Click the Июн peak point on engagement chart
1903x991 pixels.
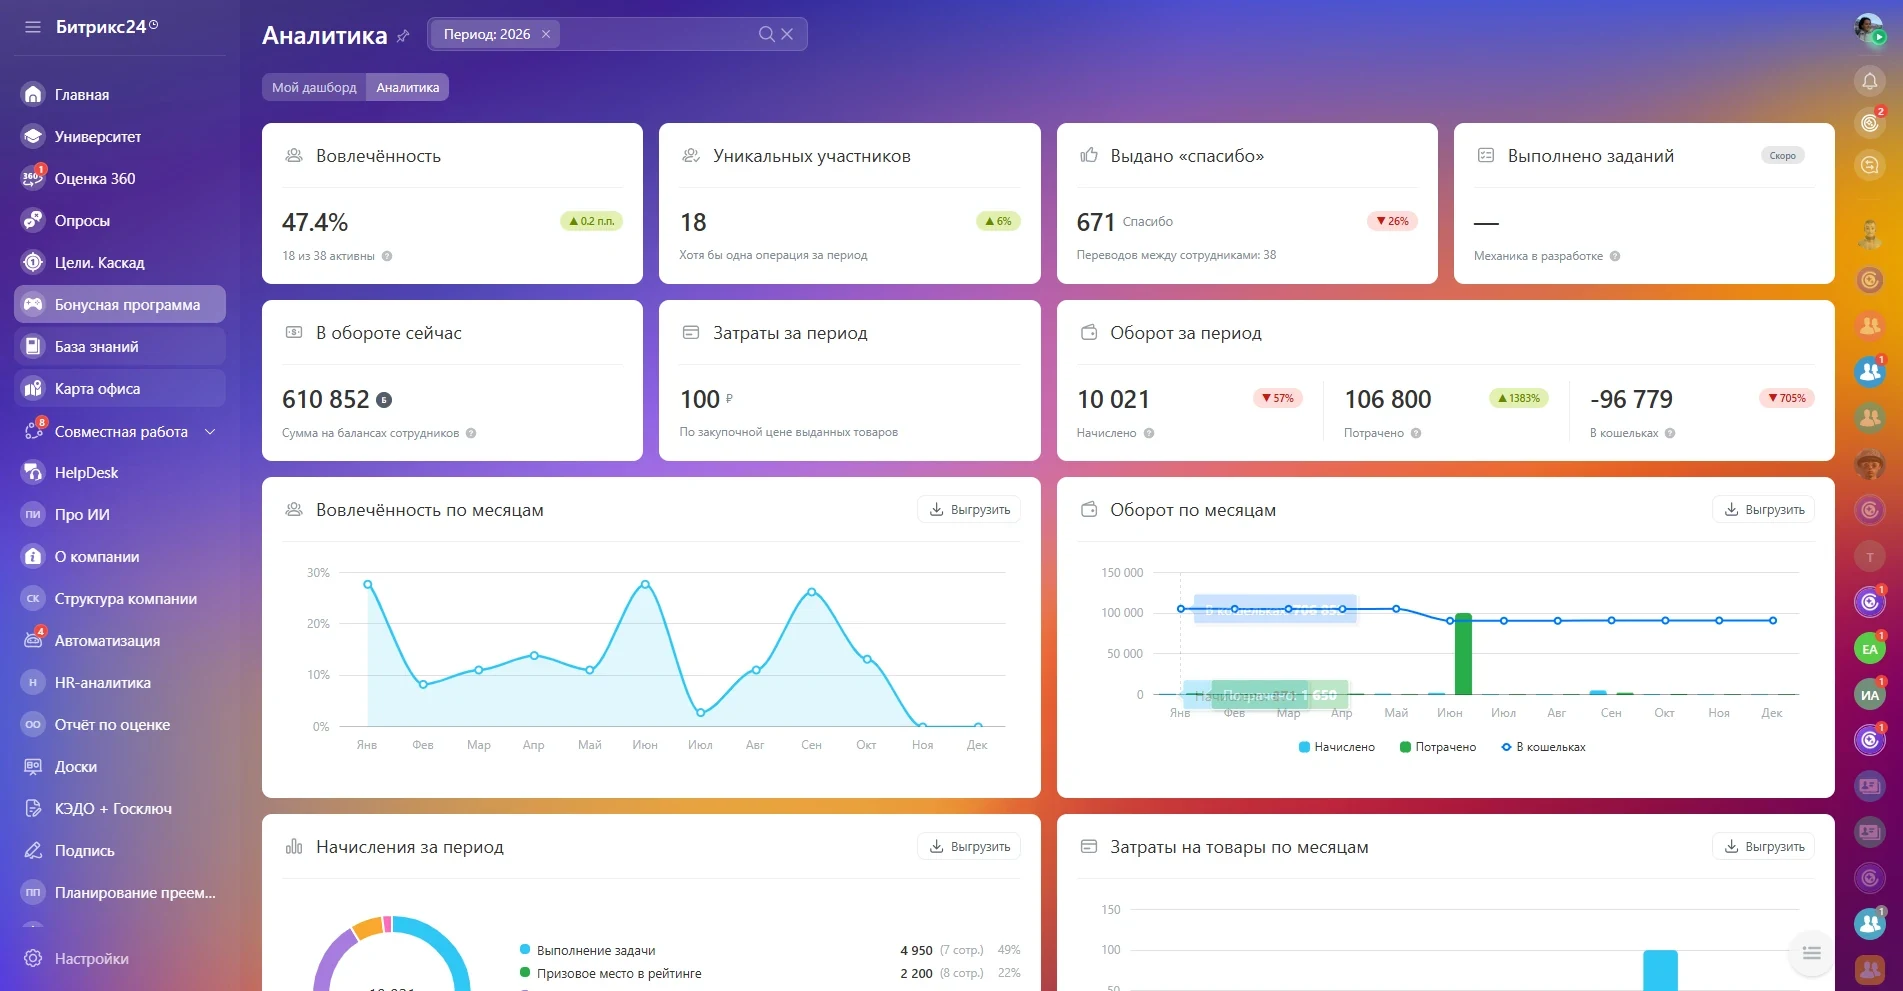click(645, 584)
